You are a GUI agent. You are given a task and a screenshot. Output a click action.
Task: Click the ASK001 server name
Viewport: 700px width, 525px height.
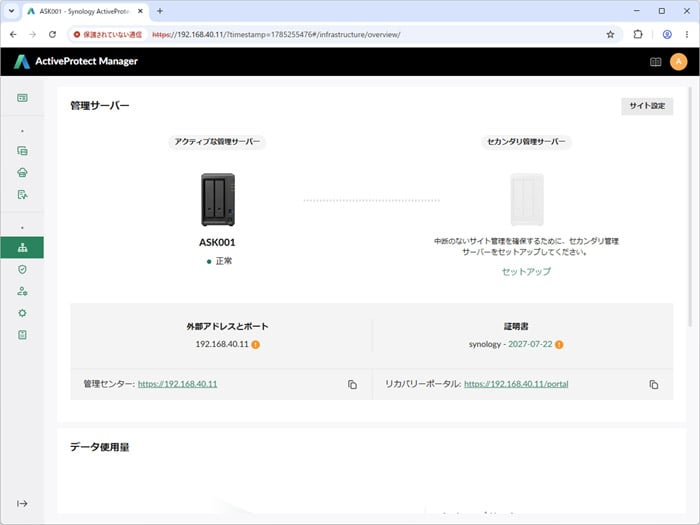click(217, 242)
